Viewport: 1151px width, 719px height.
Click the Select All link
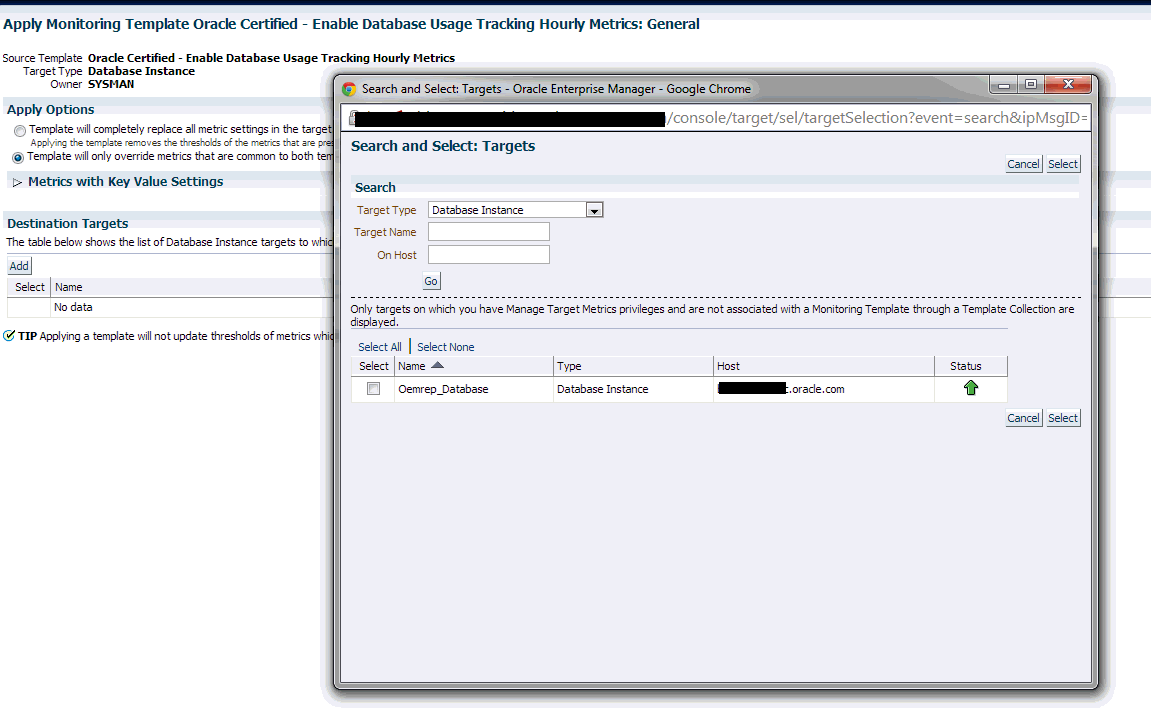380,347
